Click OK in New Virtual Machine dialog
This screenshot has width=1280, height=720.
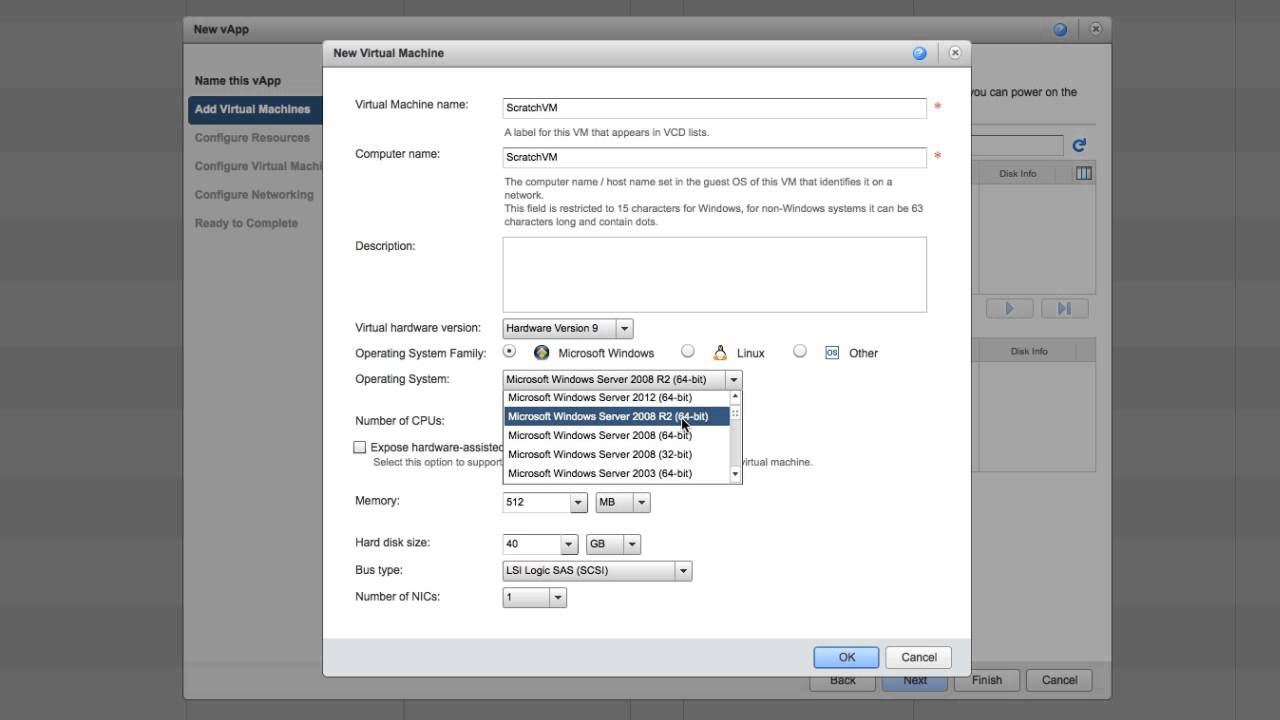[x=846, y=657]
